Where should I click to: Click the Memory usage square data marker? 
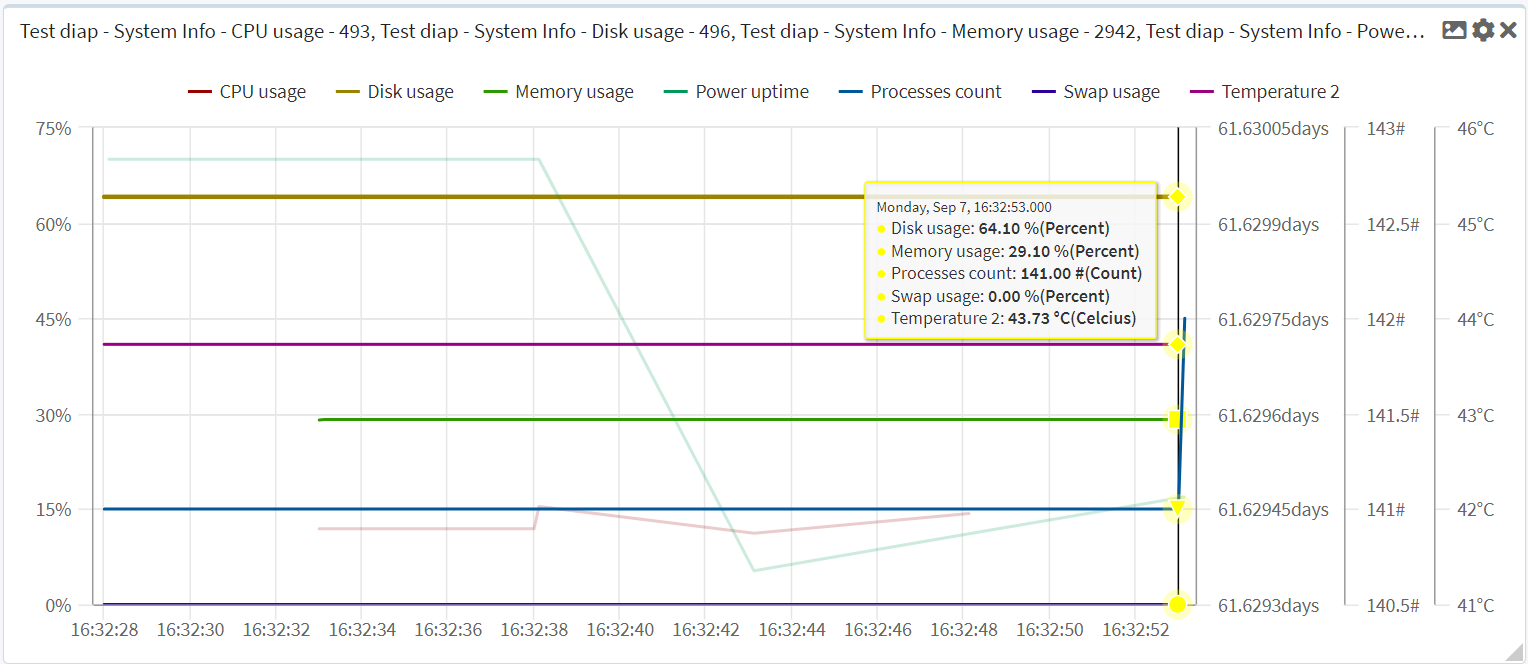coord(1176,419)
